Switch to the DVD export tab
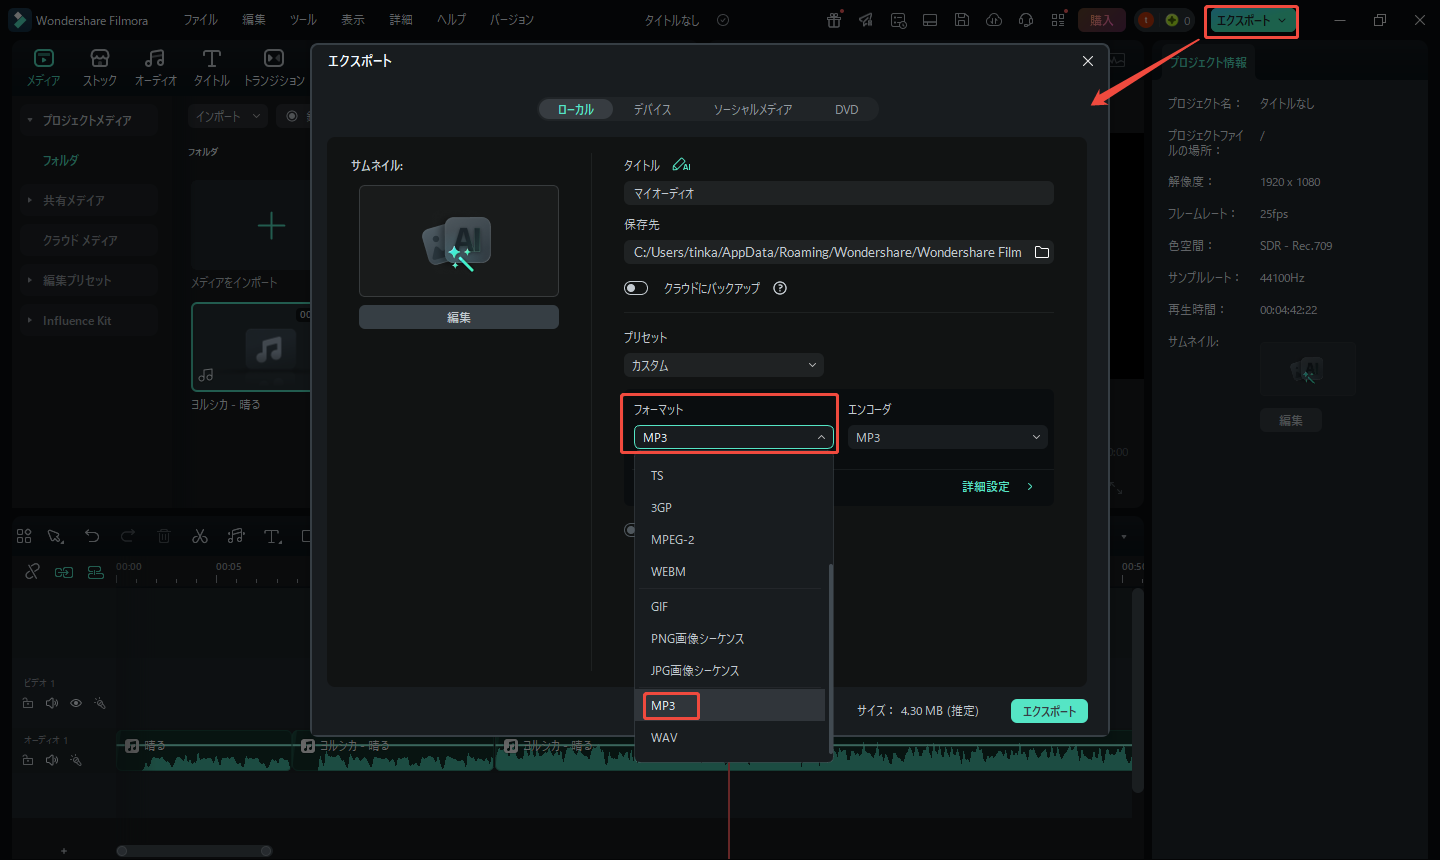Screen dimensions: 1440x860 [x=847, y=109]
